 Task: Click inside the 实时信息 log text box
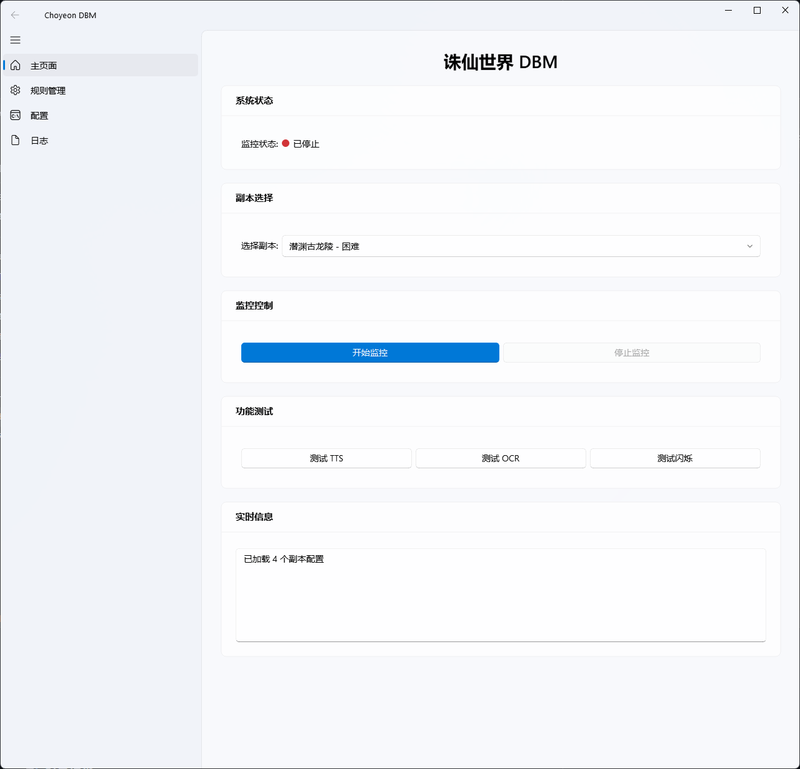click(x=501, y=595)
